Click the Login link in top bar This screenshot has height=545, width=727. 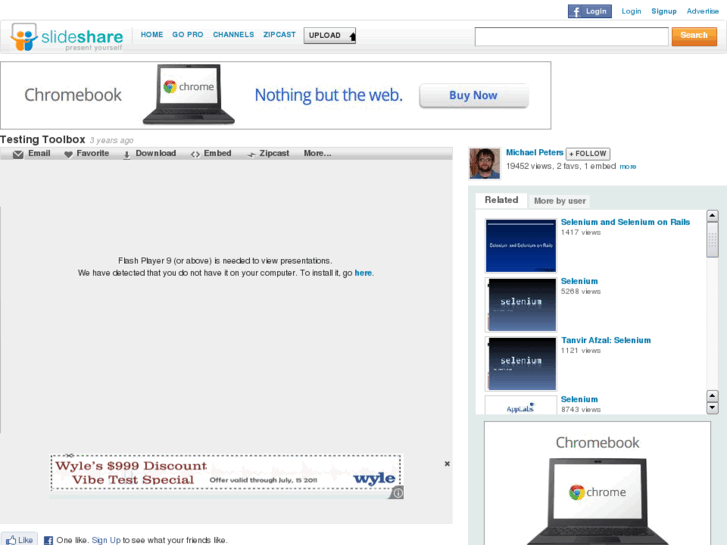(x=631, y=11)
